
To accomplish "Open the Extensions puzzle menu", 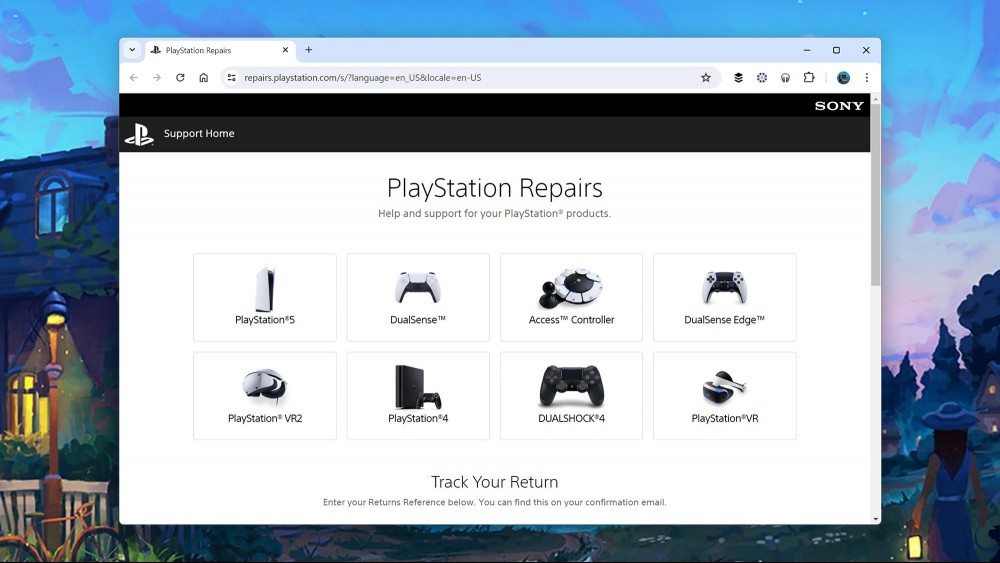I will 809,78.
